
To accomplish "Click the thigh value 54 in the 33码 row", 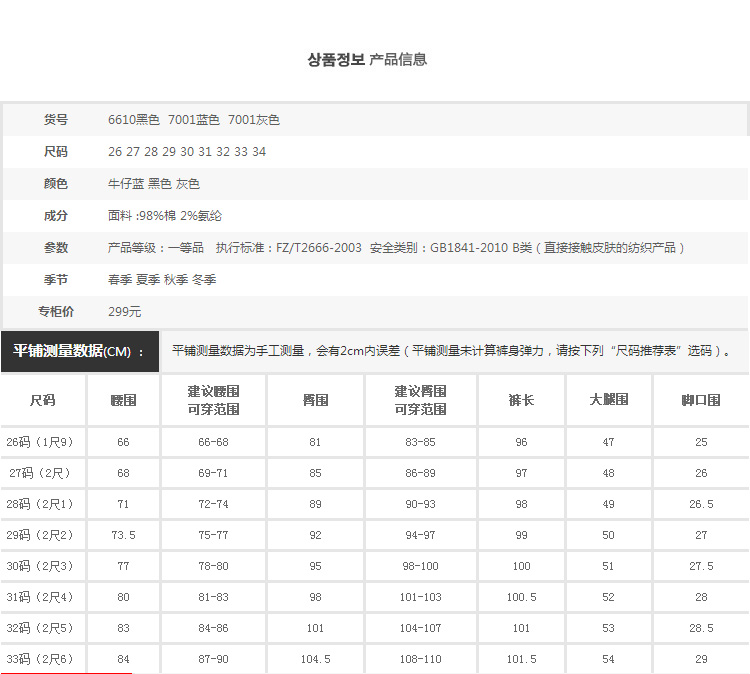I will (x=608, y=659).
